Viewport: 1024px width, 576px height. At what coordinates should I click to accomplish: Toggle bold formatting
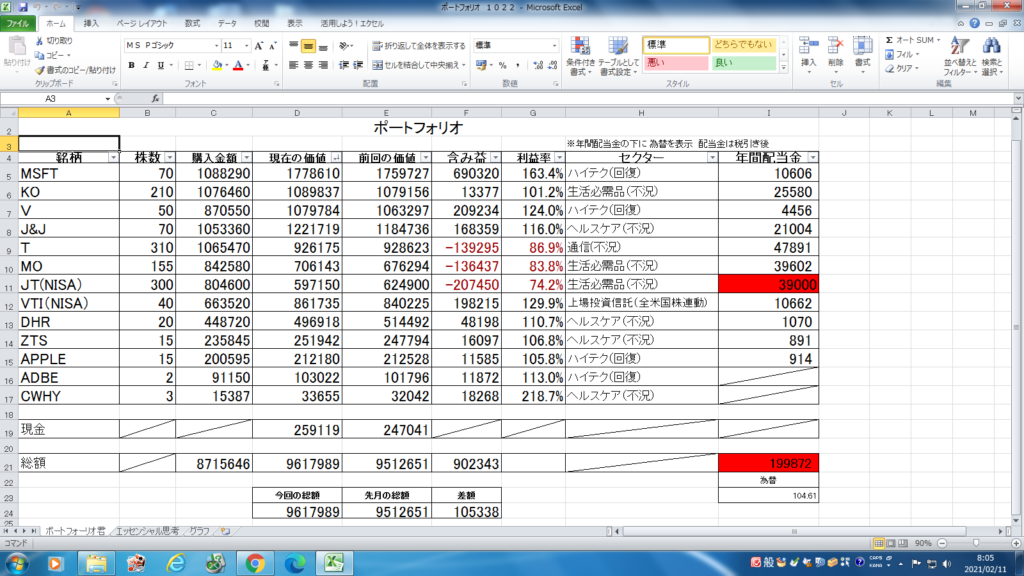(x=131, y=65)
